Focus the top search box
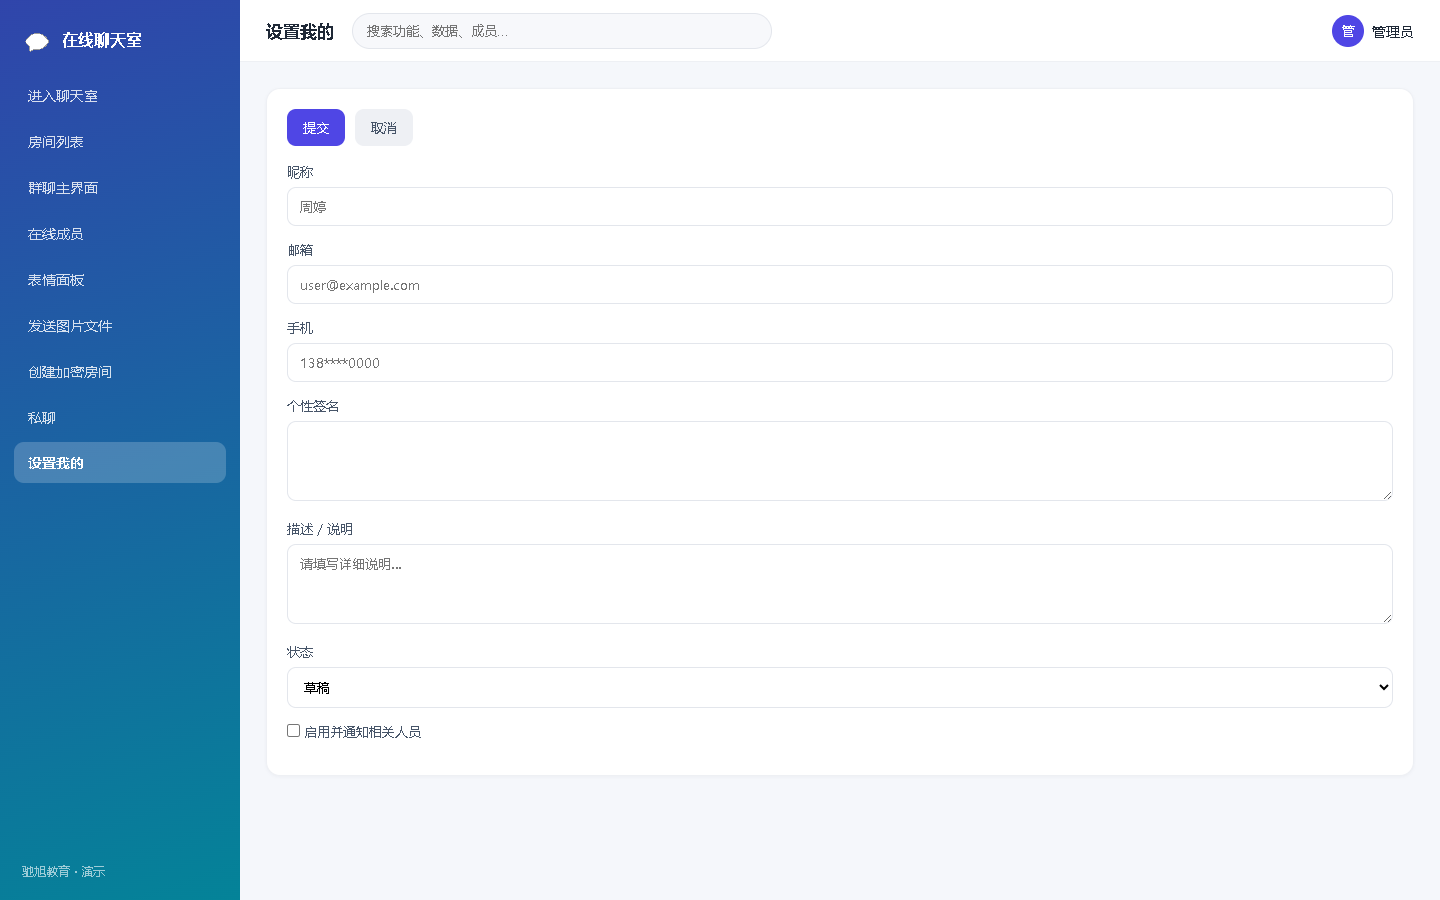 562,31
